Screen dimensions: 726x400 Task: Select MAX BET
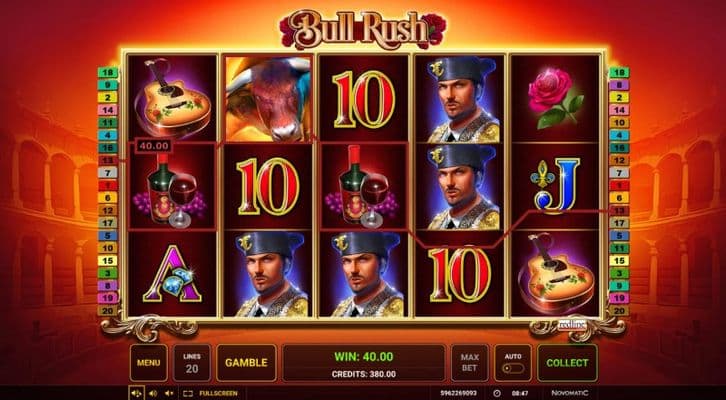click(x=469, y=363)
